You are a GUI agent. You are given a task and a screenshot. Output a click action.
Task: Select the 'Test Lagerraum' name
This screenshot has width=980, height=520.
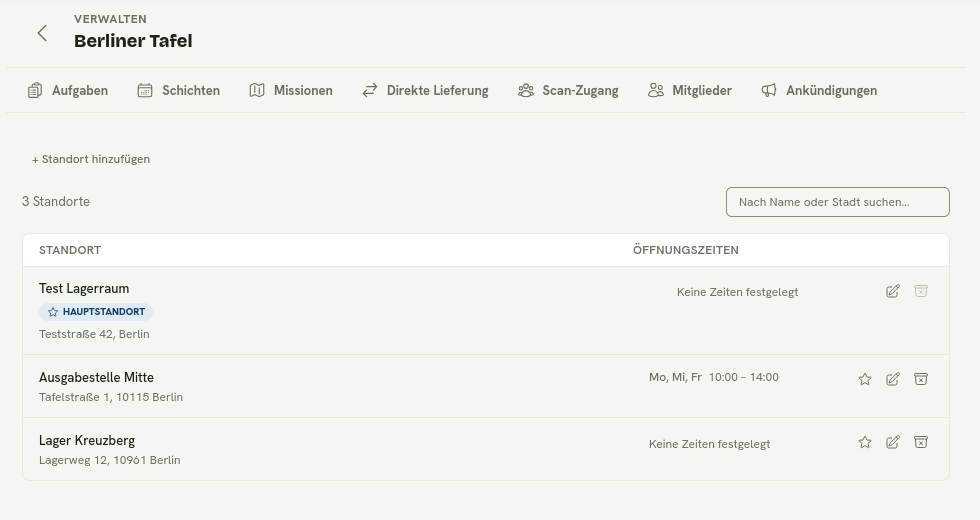point(84,289)
